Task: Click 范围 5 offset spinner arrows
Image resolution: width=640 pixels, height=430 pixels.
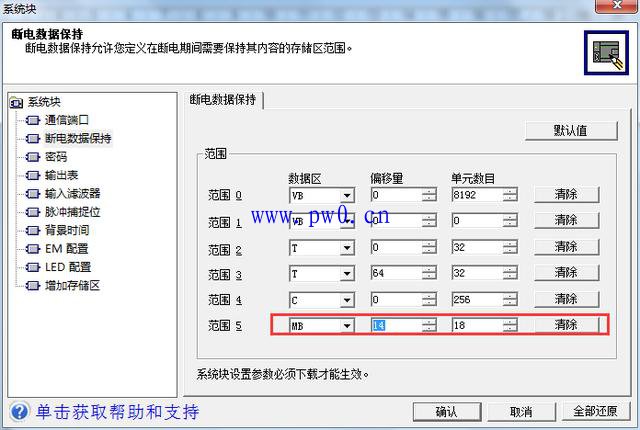Action: pos(429,325)
